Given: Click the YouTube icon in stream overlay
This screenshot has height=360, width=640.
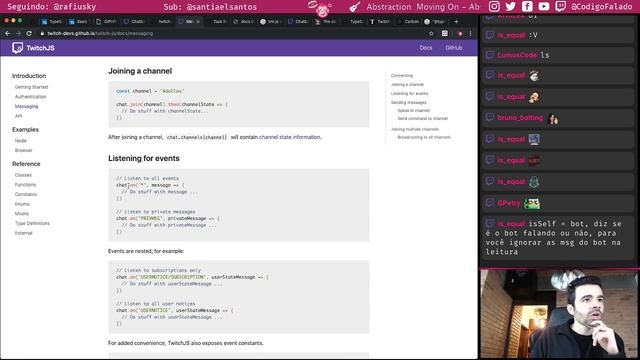Looking at the screenshot, I should [x=544, y=6].
